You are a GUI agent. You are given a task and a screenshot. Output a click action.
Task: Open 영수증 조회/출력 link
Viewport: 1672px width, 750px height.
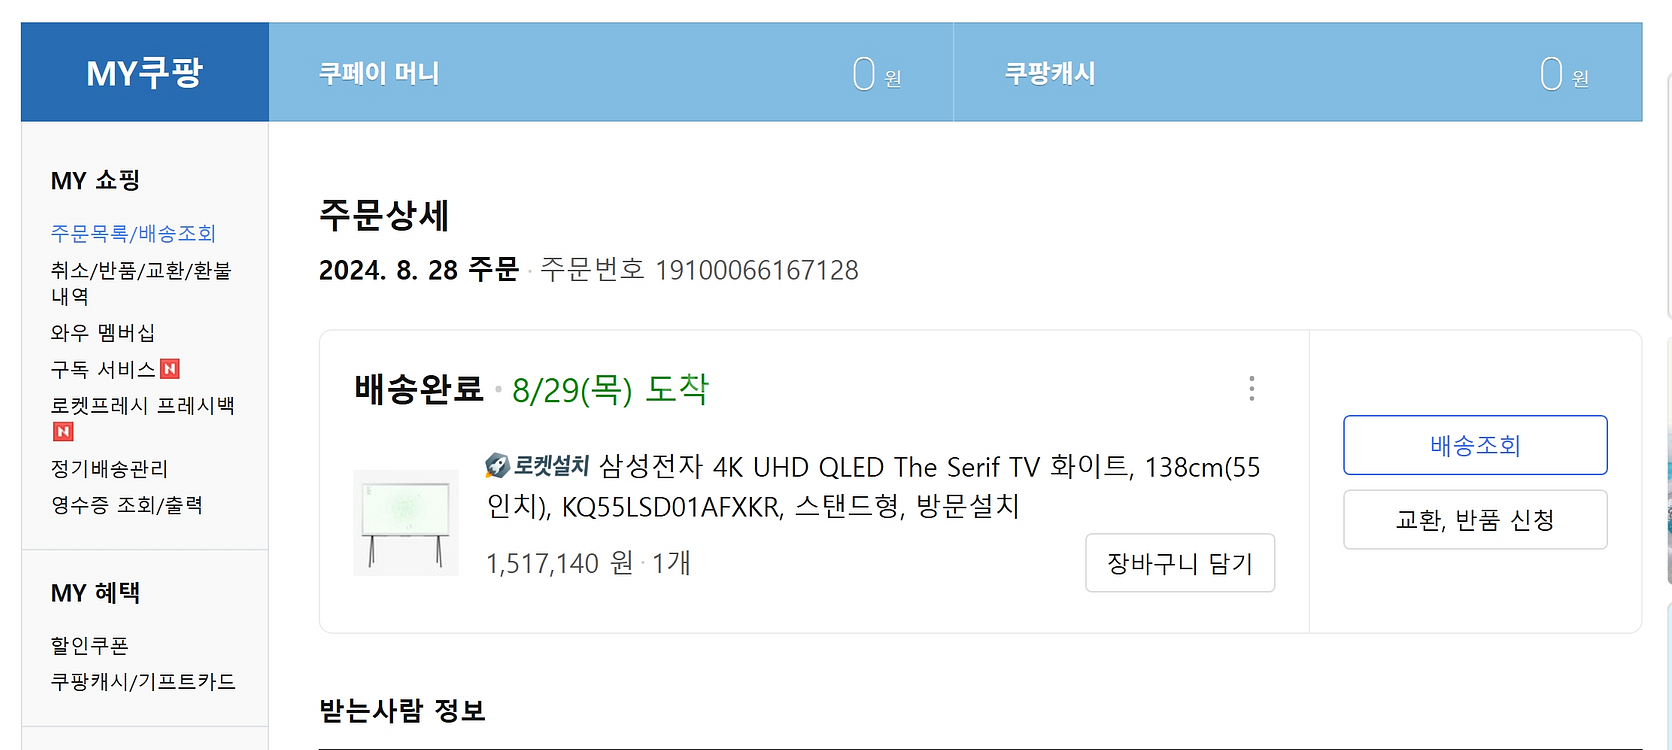click(x=127, y=505)
